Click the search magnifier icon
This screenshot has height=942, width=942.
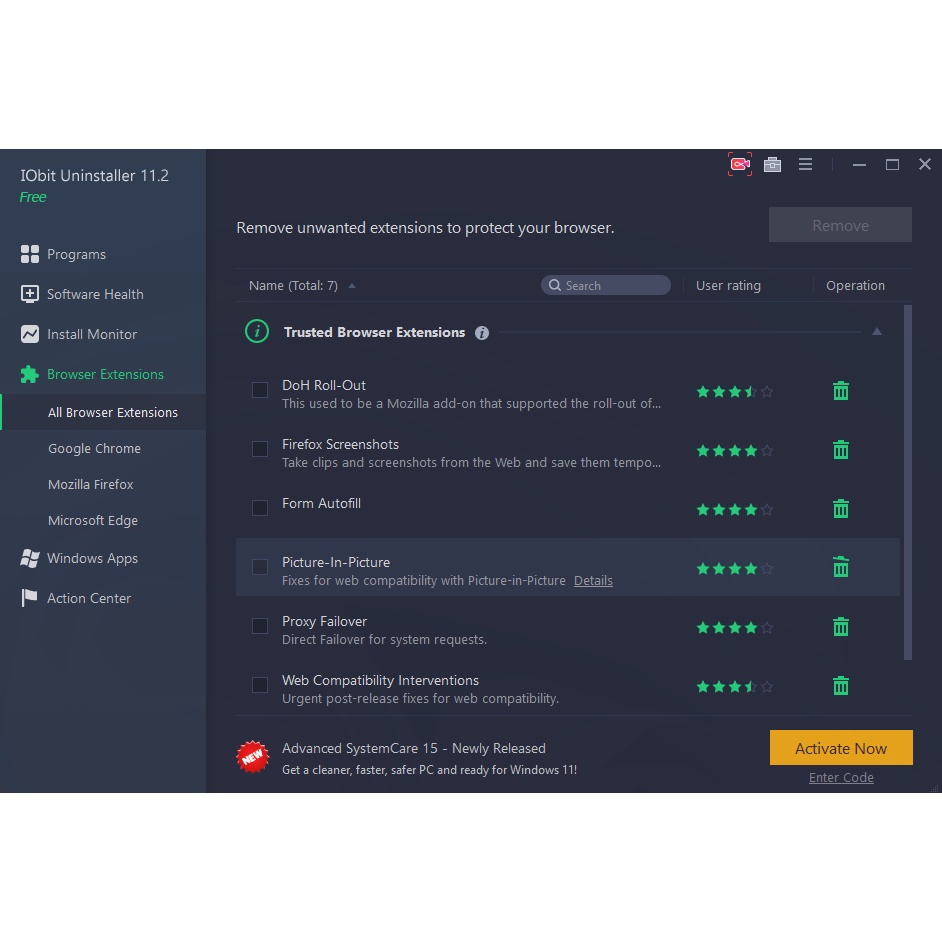(555, 285)
